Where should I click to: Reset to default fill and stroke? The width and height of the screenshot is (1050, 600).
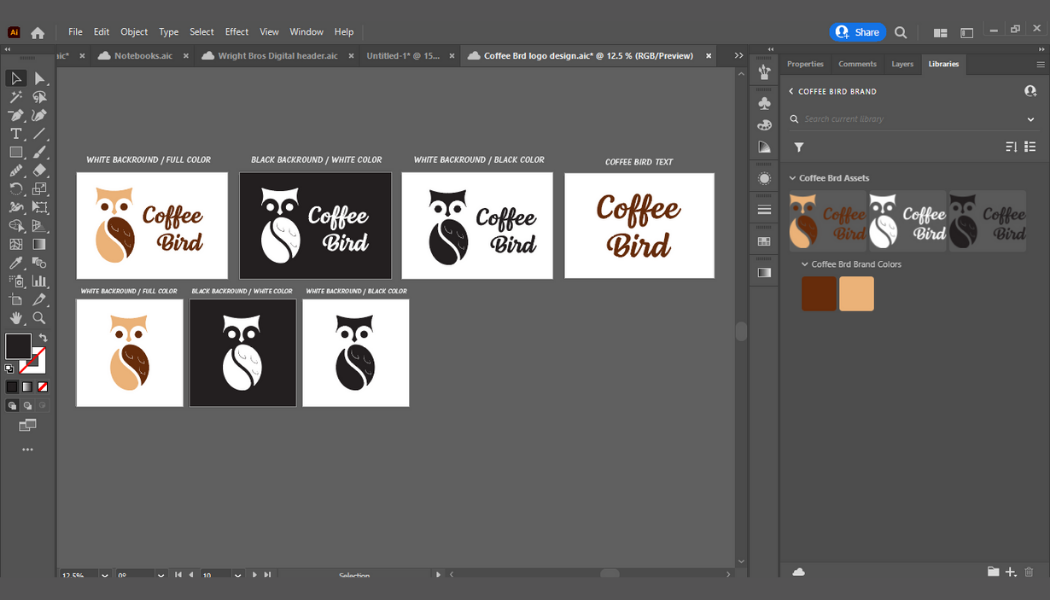coord(9,369)
